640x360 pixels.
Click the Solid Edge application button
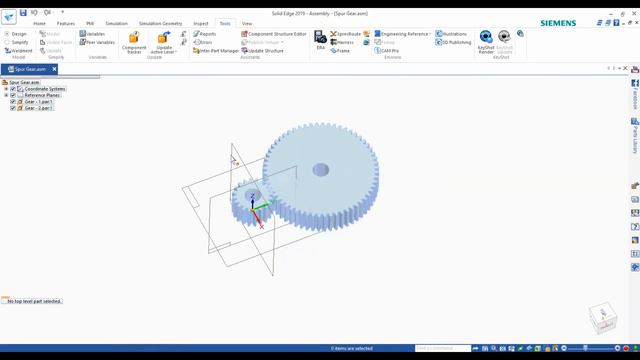tap(9, 17)
